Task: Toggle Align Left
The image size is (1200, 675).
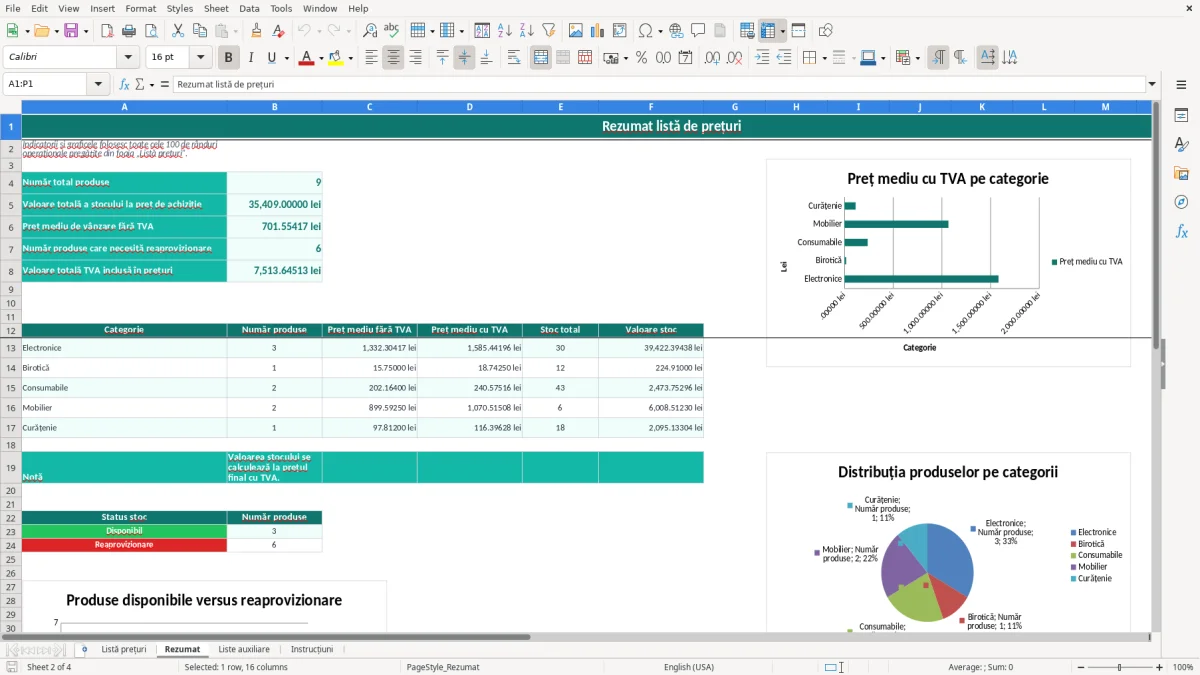Action: click(372, 58)
